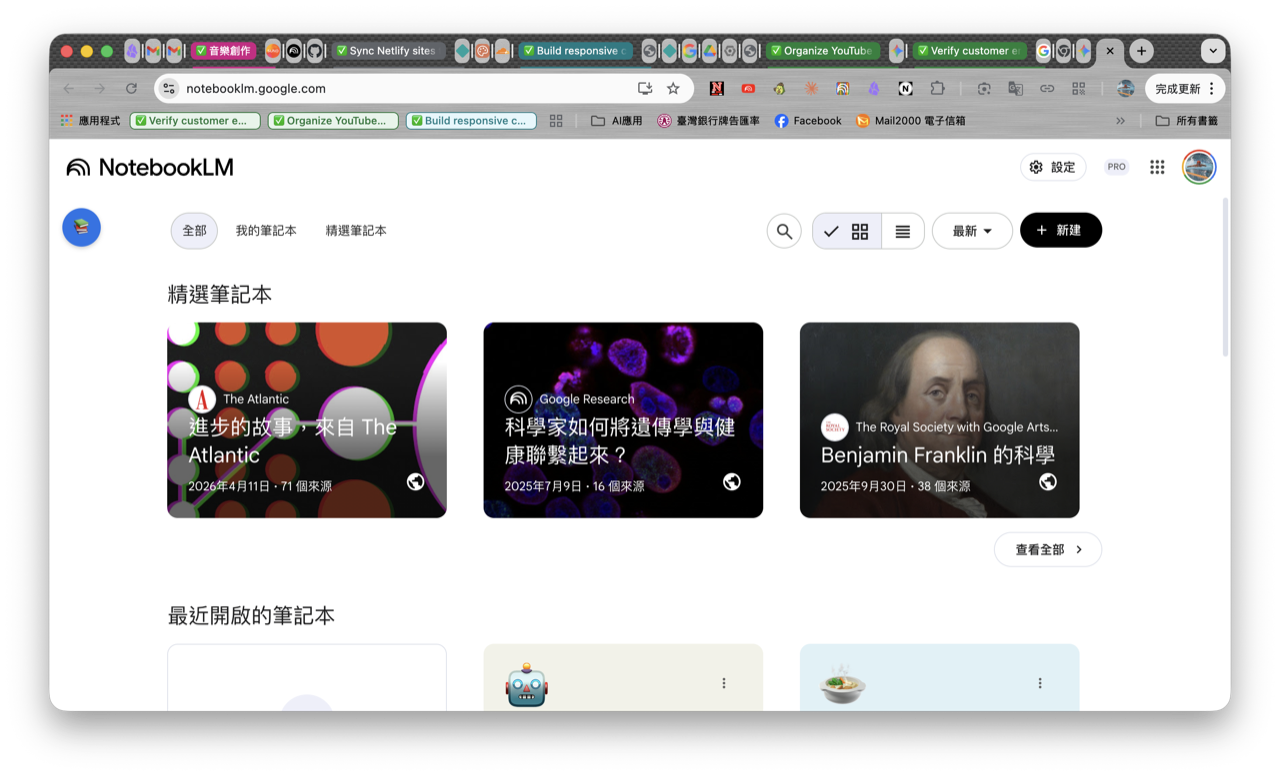The image size is (1280, 776).
Task: Open the GitHub pinned tab
Action: 314,50
